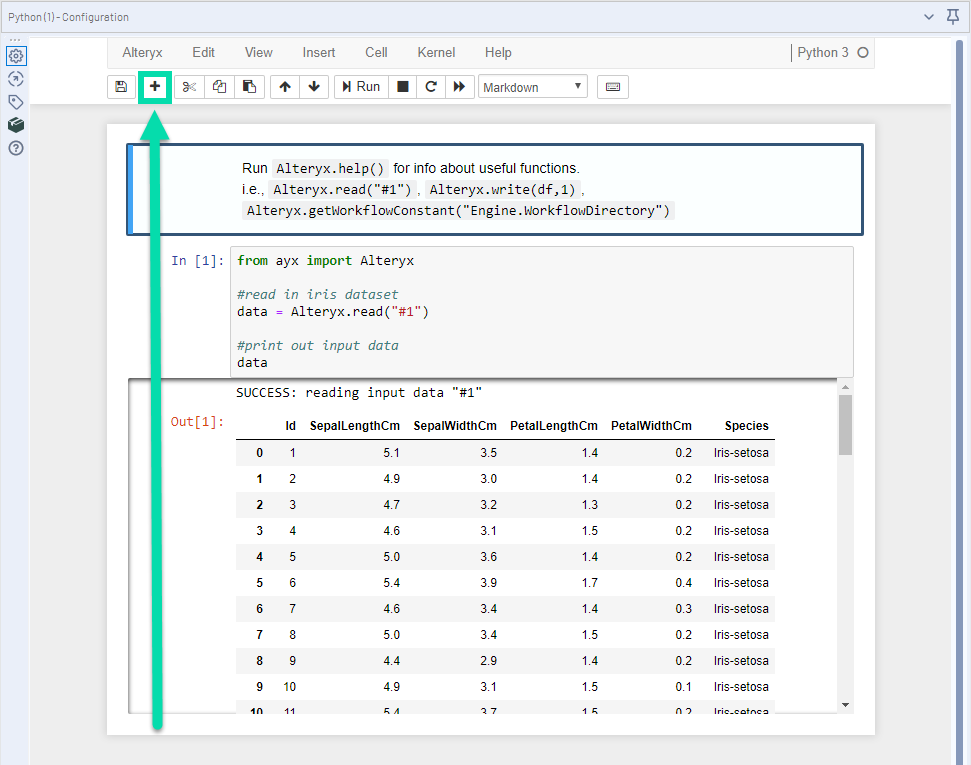The width and height of the screenshot is (971, 765).
Task: Click Iris-setosa in row index 0
Action: coord(741,453)
